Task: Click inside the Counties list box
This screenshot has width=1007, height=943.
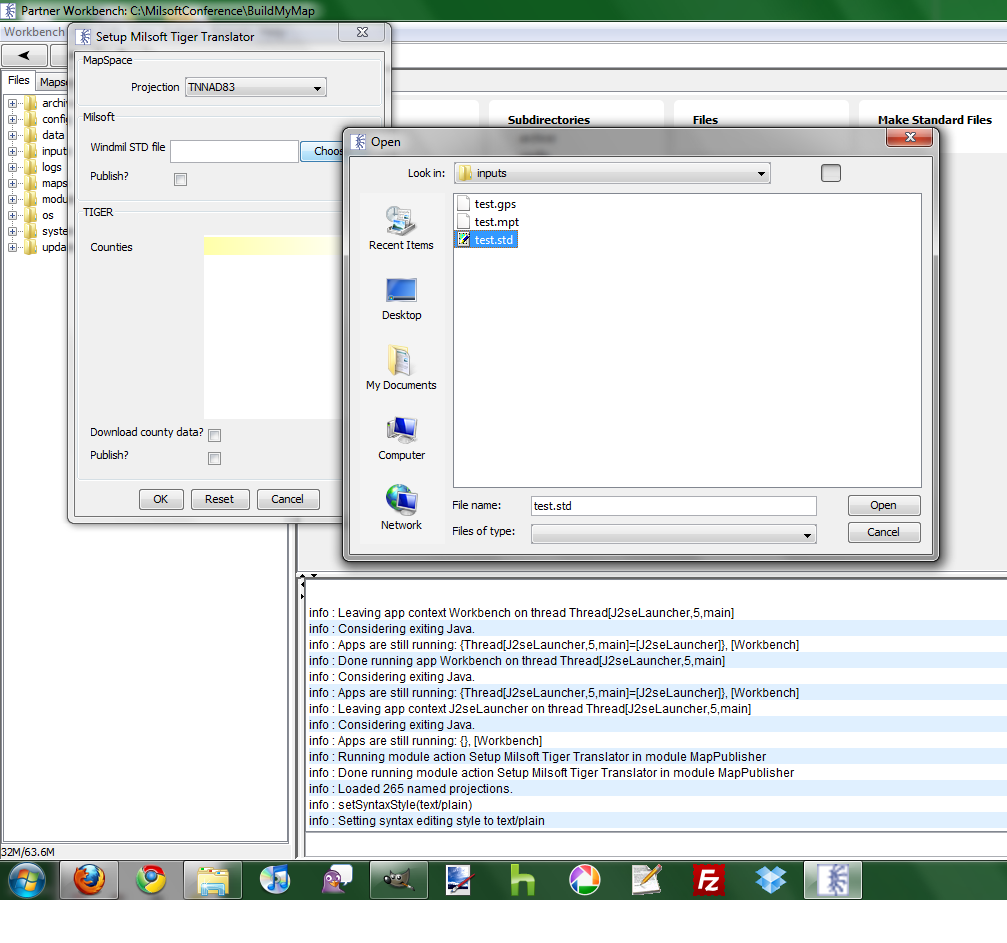Action: coord(274,328)
